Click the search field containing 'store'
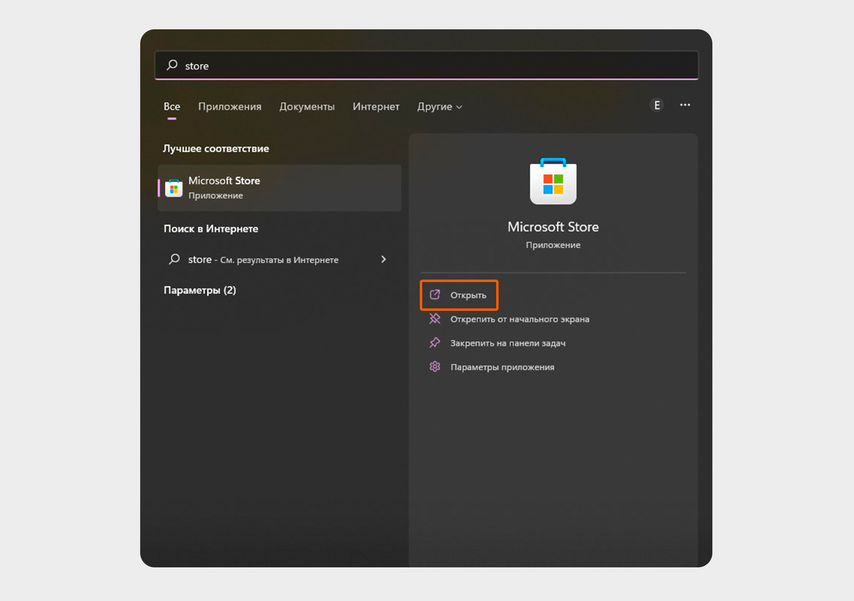The image size is (854, 601). tap(426, 65)
